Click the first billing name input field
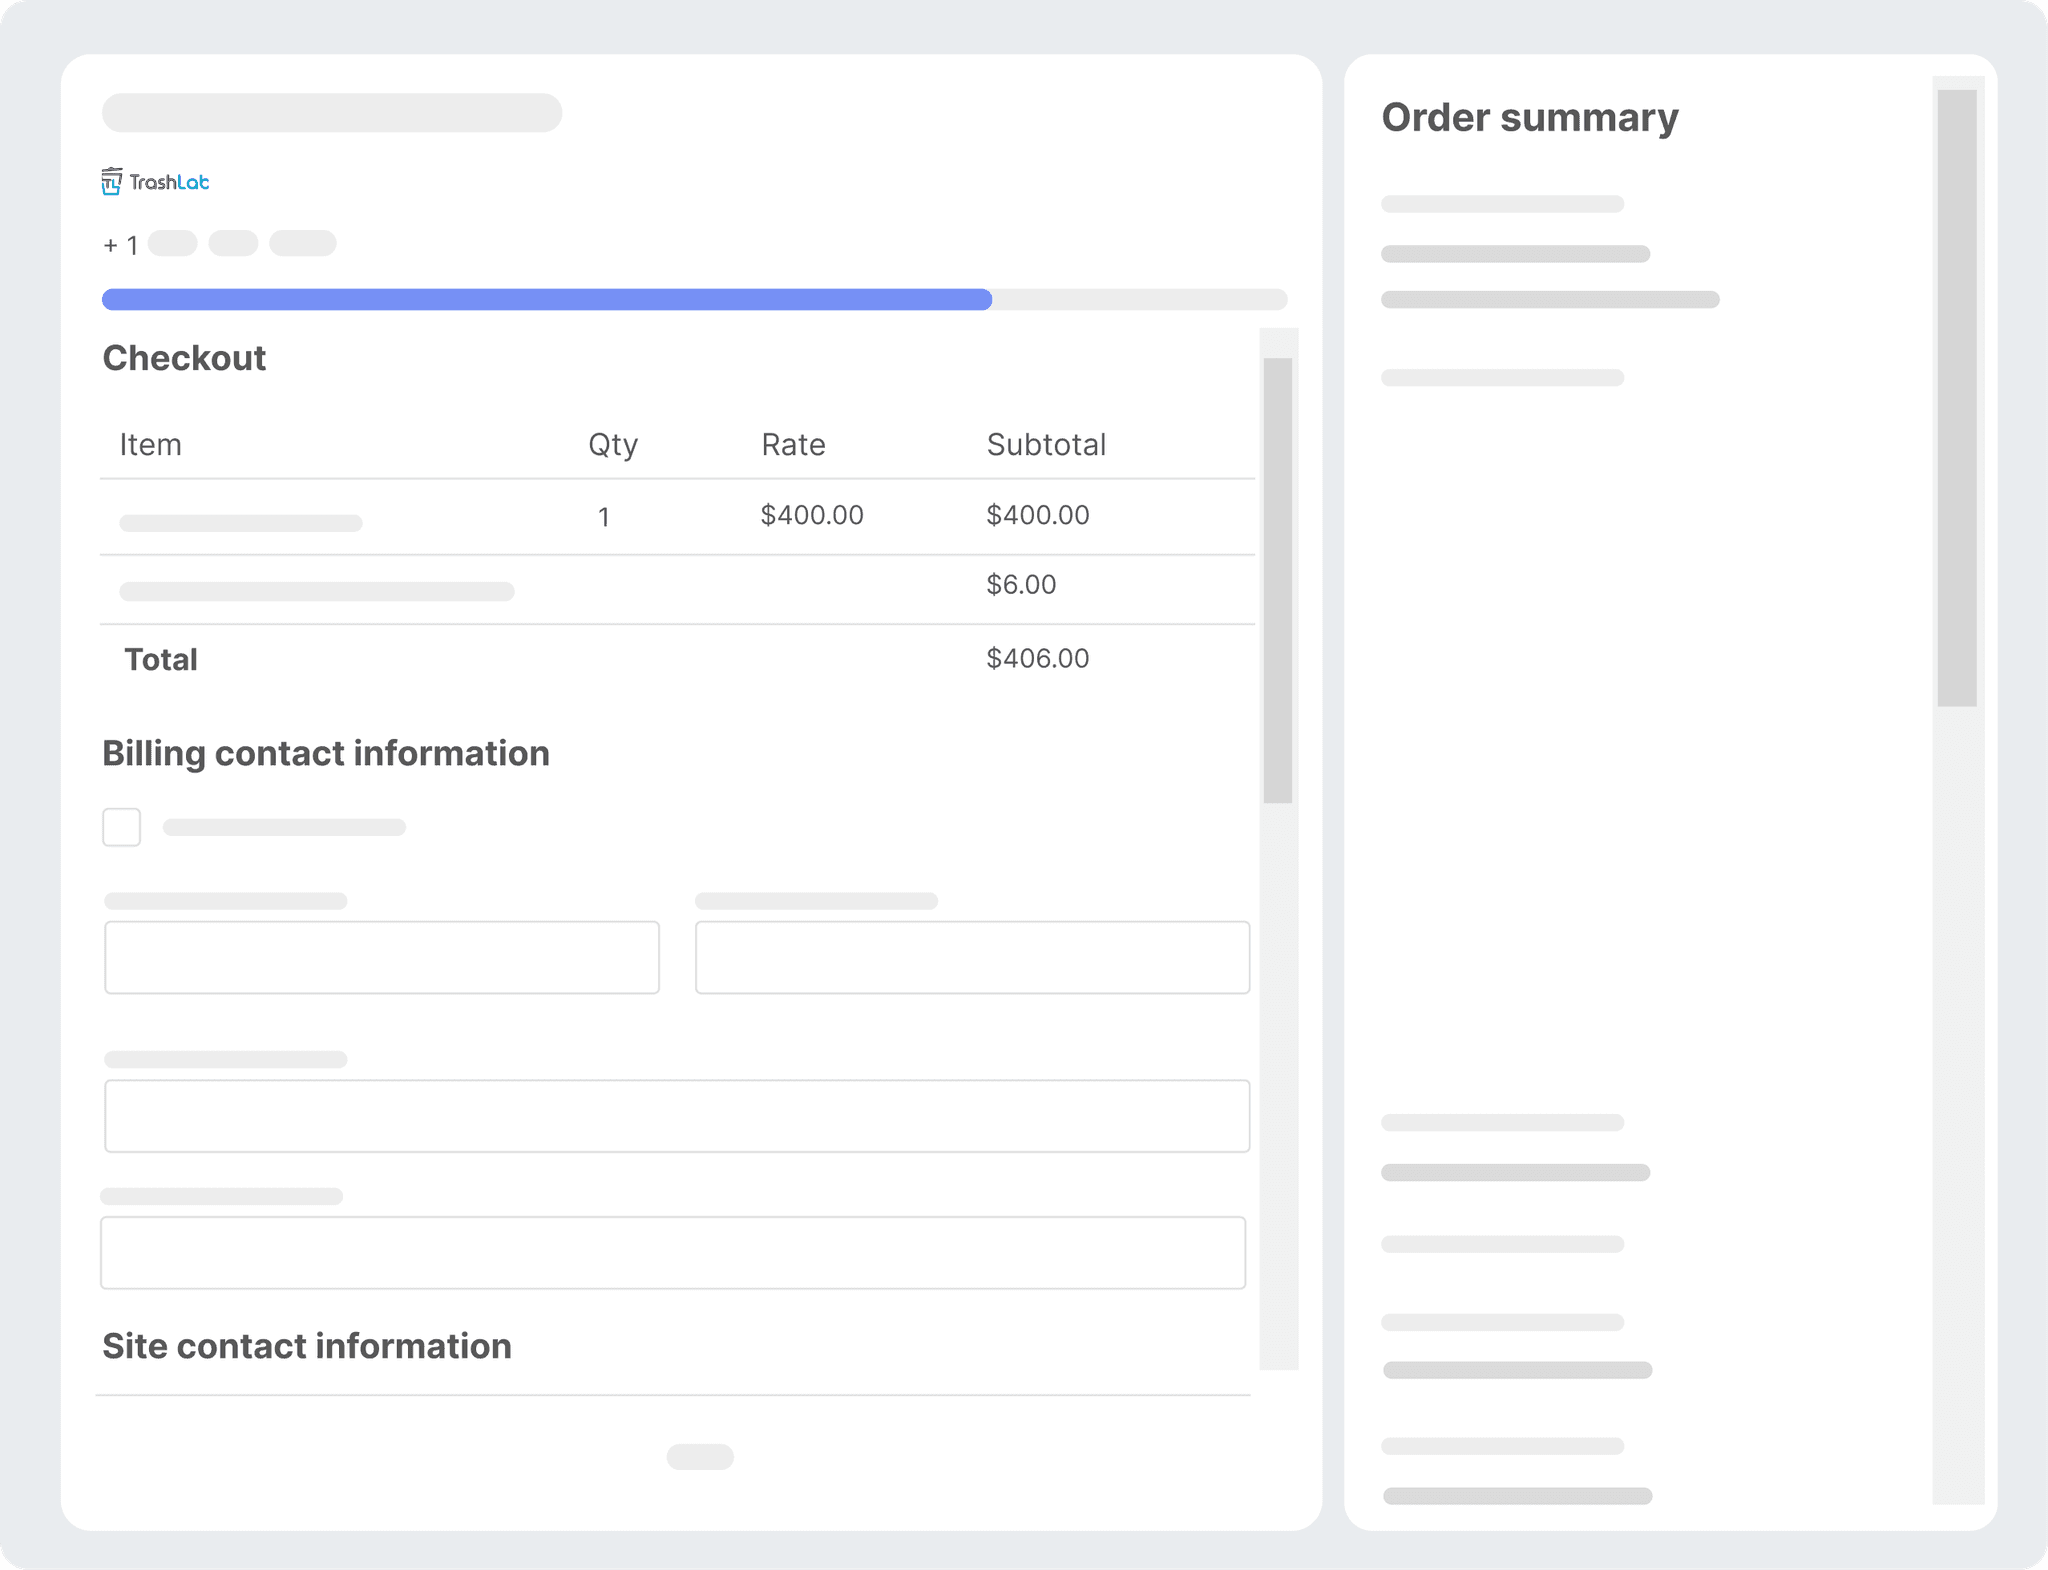The height and width of the screenshot is (1570, 2048). pyautogui.click(x=382, y=957)
